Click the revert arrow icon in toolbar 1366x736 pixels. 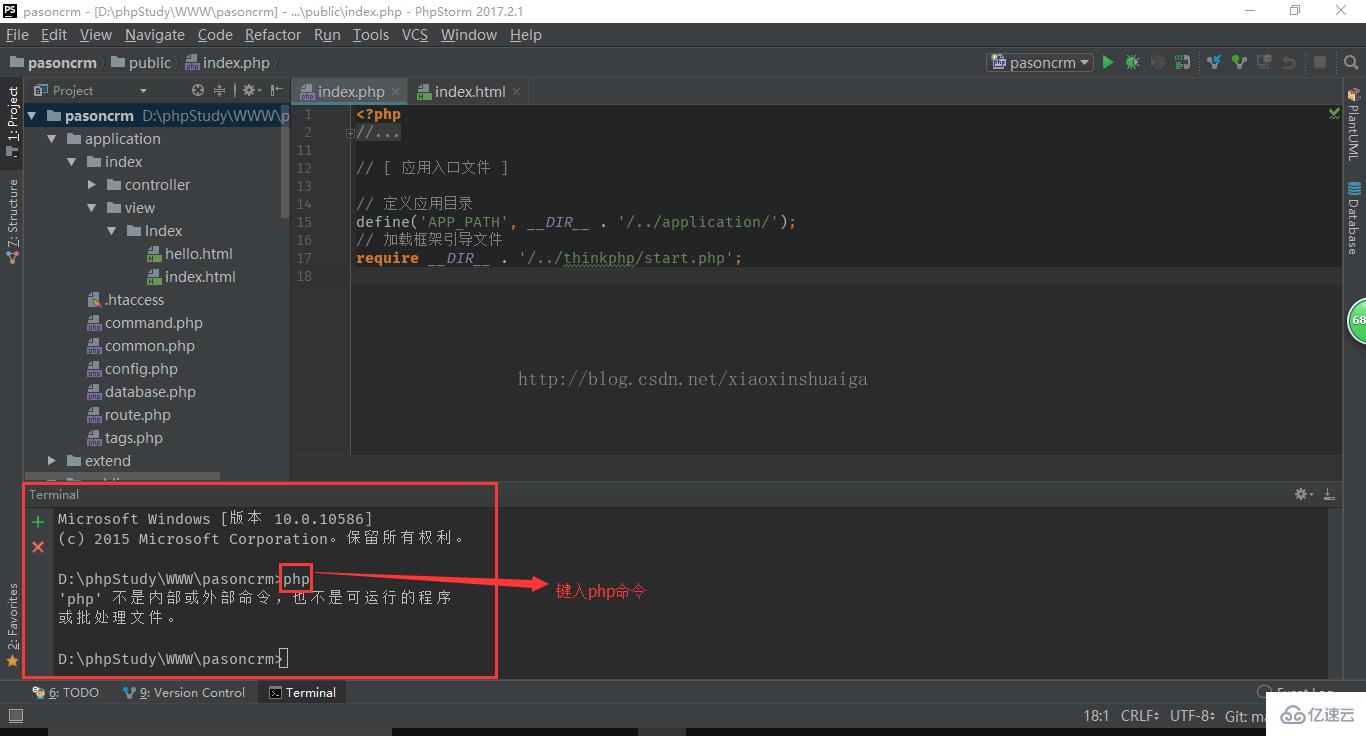click(x=1288, y=62)
